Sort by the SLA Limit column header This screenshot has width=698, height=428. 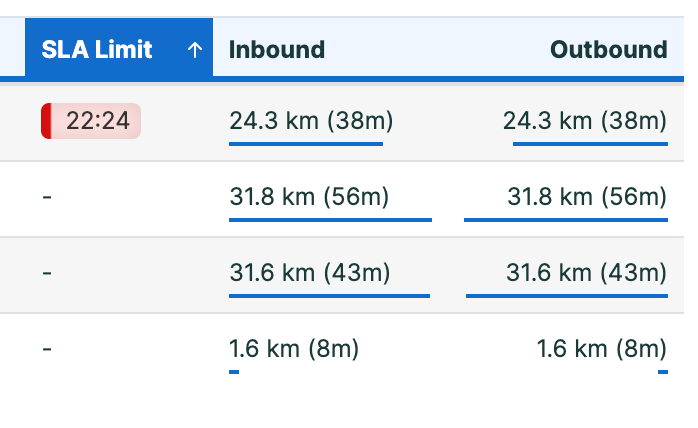pos(119,48)
